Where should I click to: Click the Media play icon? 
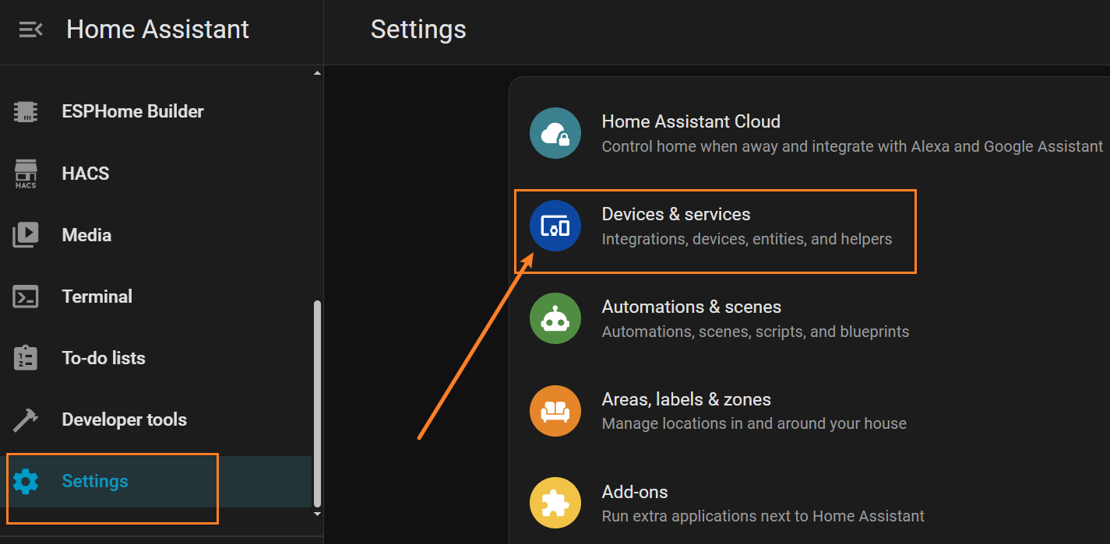pos(26,235)
